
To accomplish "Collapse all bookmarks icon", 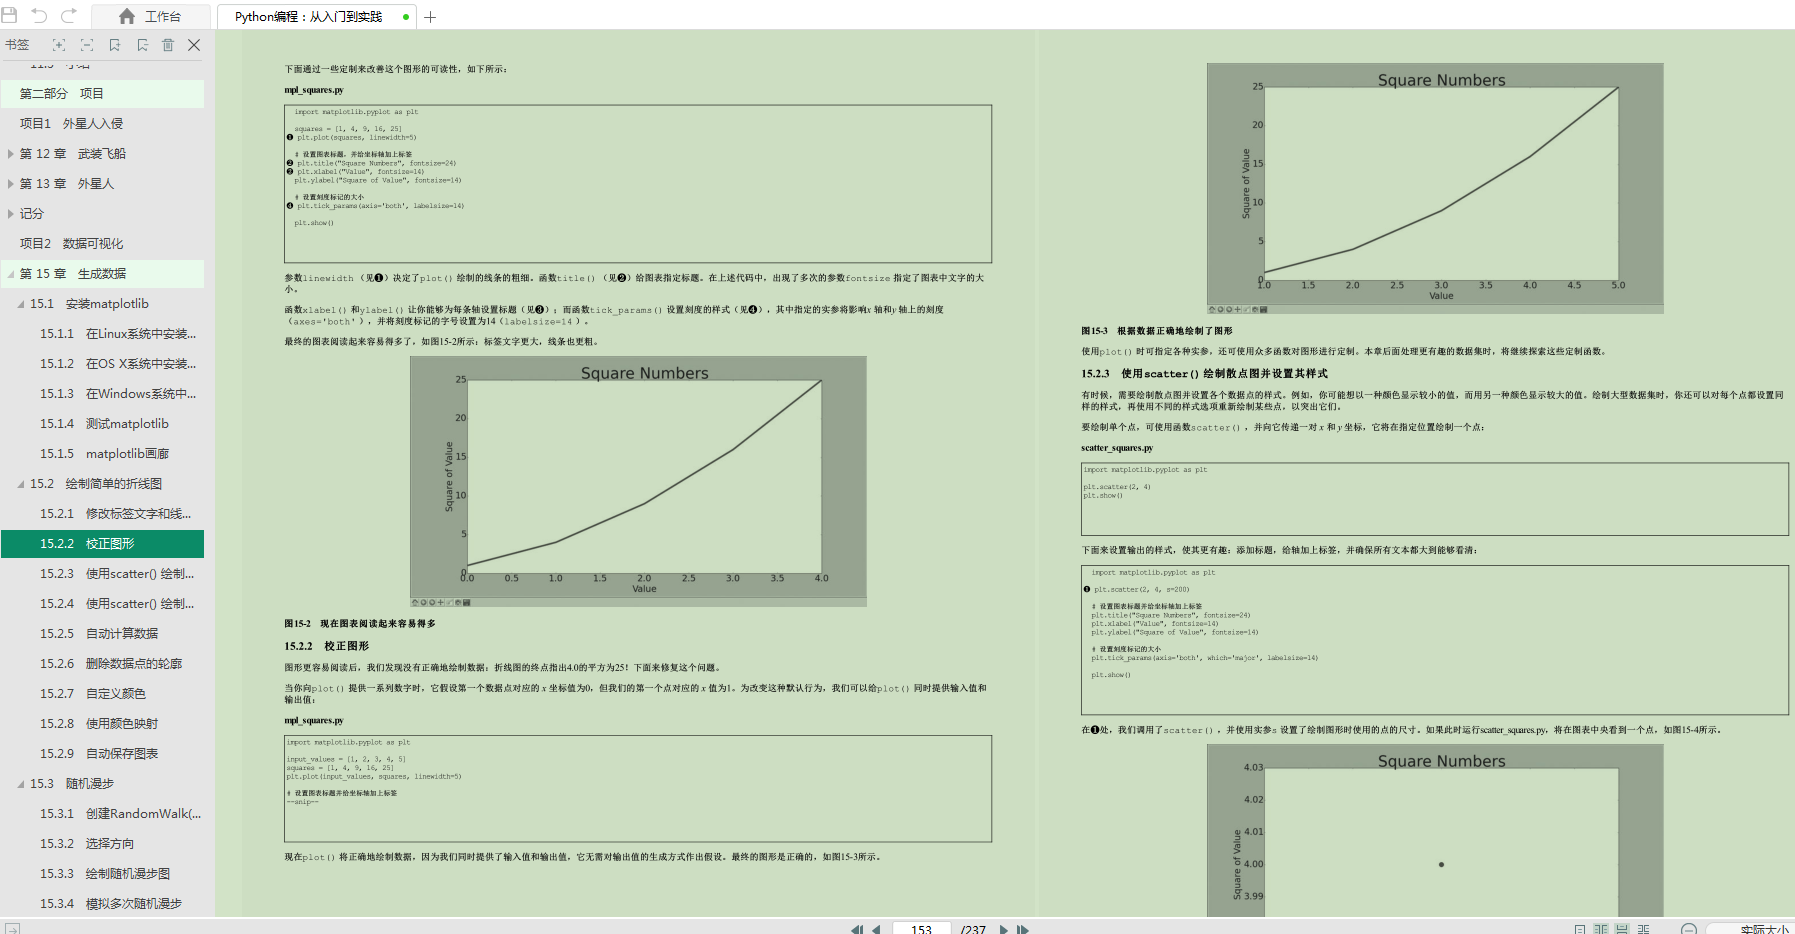I will point(87,45).
